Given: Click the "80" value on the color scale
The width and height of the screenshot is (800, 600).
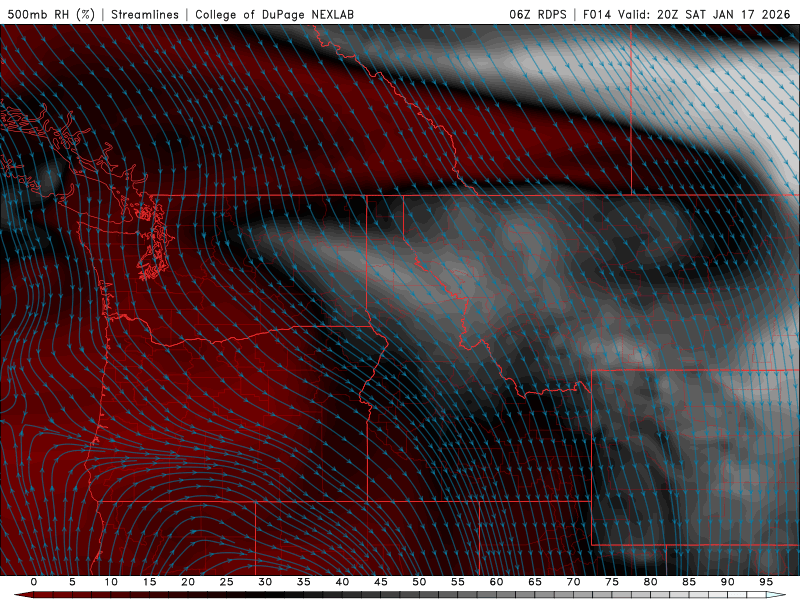Looking at the screenshot, I should [651, 582].
